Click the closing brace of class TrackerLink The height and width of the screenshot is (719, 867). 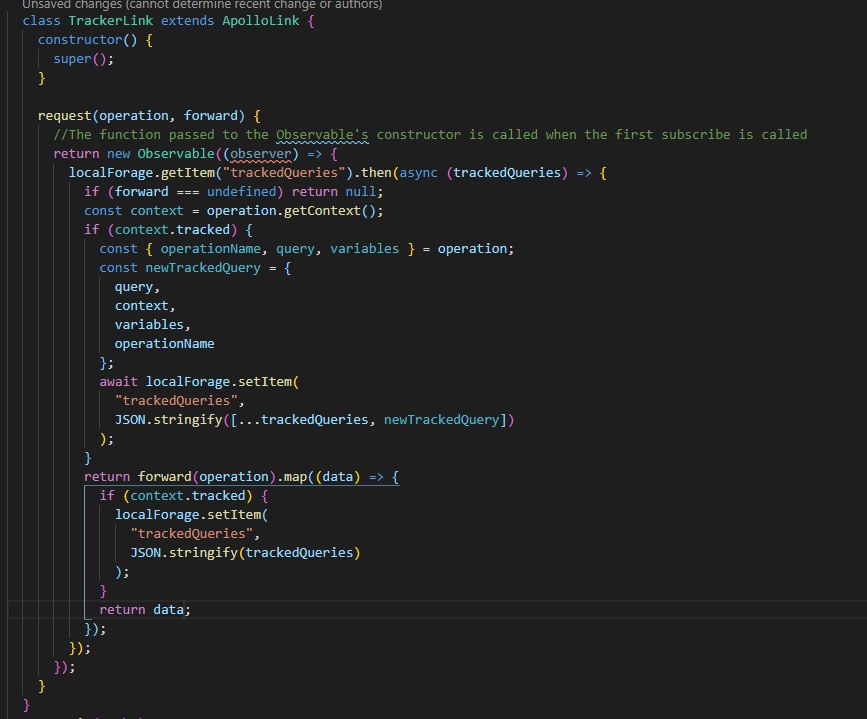(26, 705)
